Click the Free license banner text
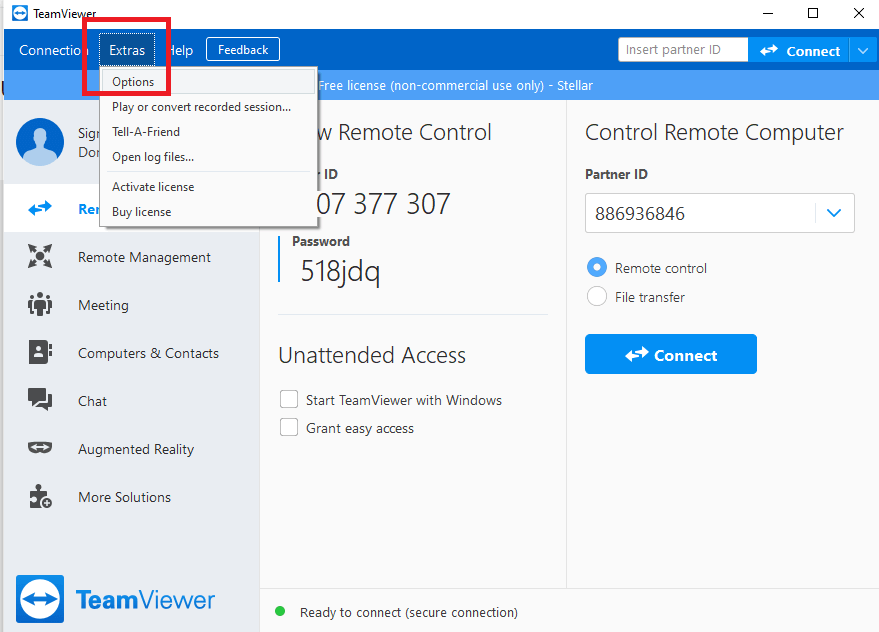 pos(455,85)
